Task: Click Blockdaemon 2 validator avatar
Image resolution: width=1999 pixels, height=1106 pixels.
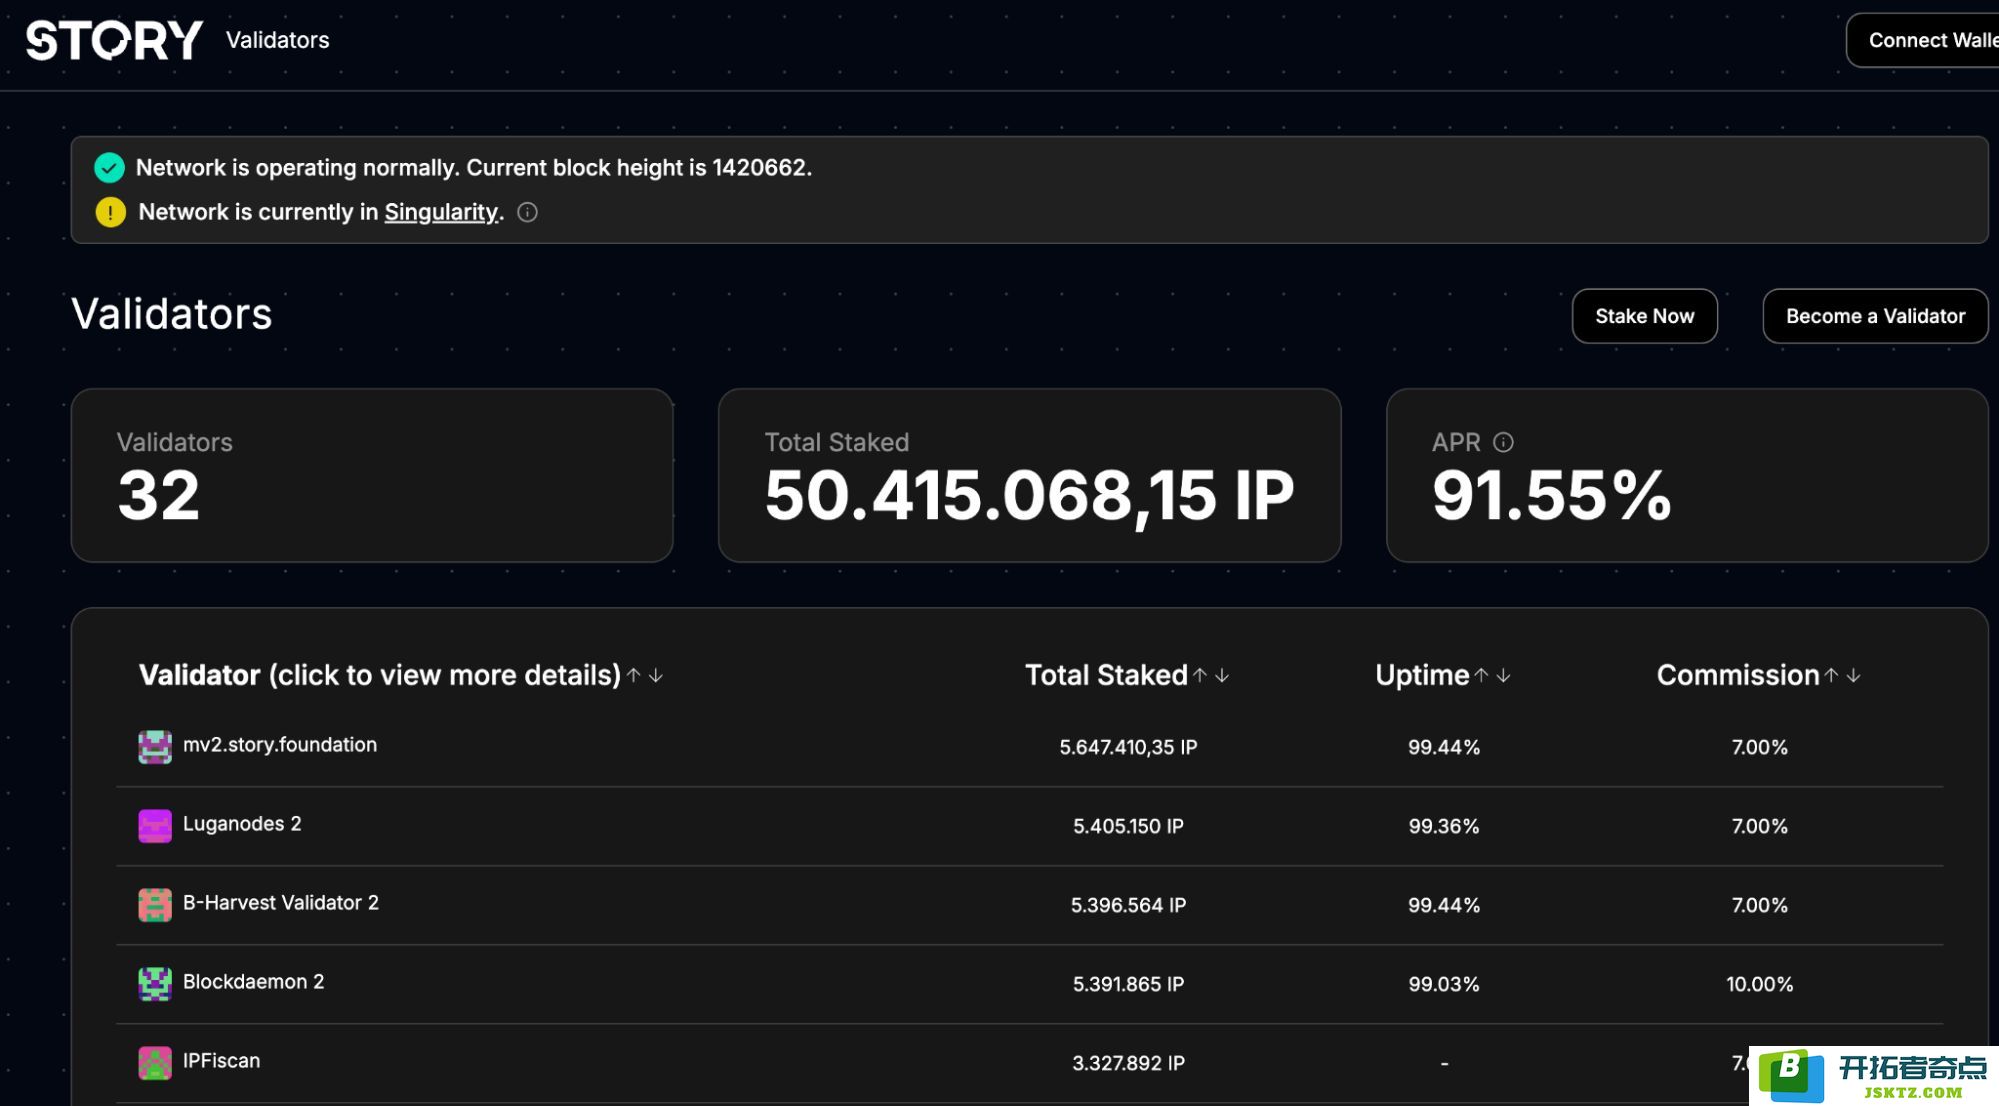Action: coord(155,984)
